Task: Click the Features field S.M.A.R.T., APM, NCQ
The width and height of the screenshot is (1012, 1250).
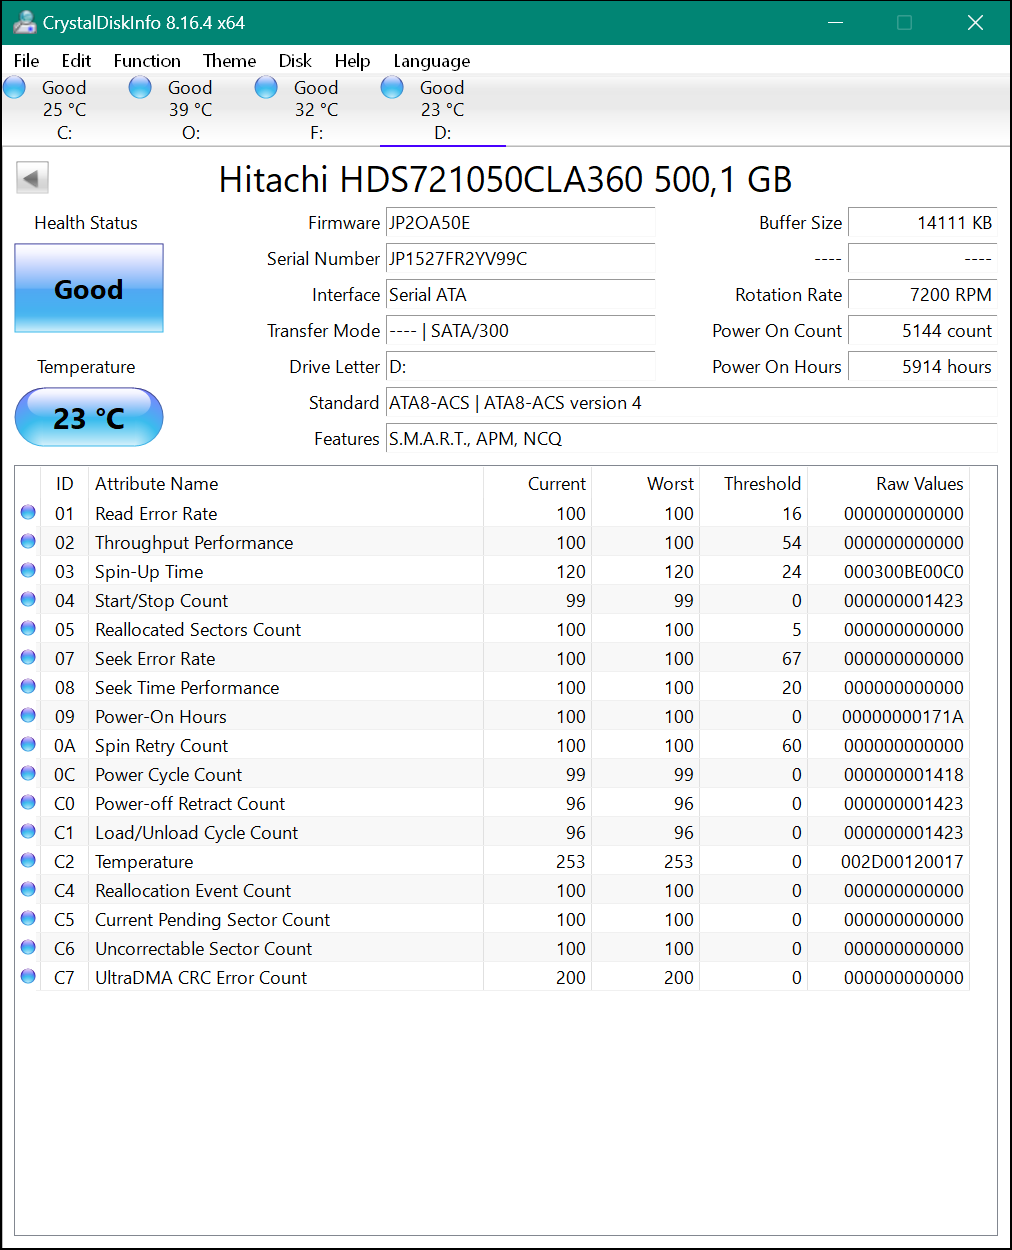Action: [692, 439]
